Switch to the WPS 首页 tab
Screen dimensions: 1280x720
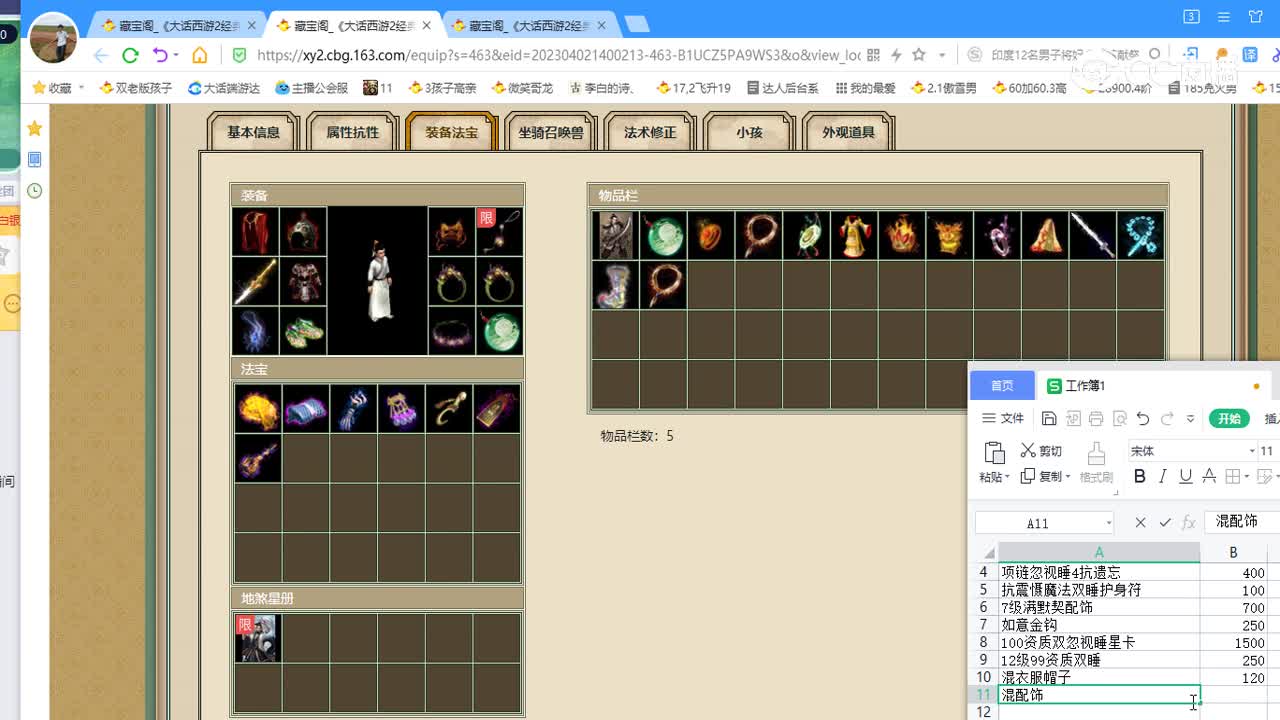[x=1002, y=386]
